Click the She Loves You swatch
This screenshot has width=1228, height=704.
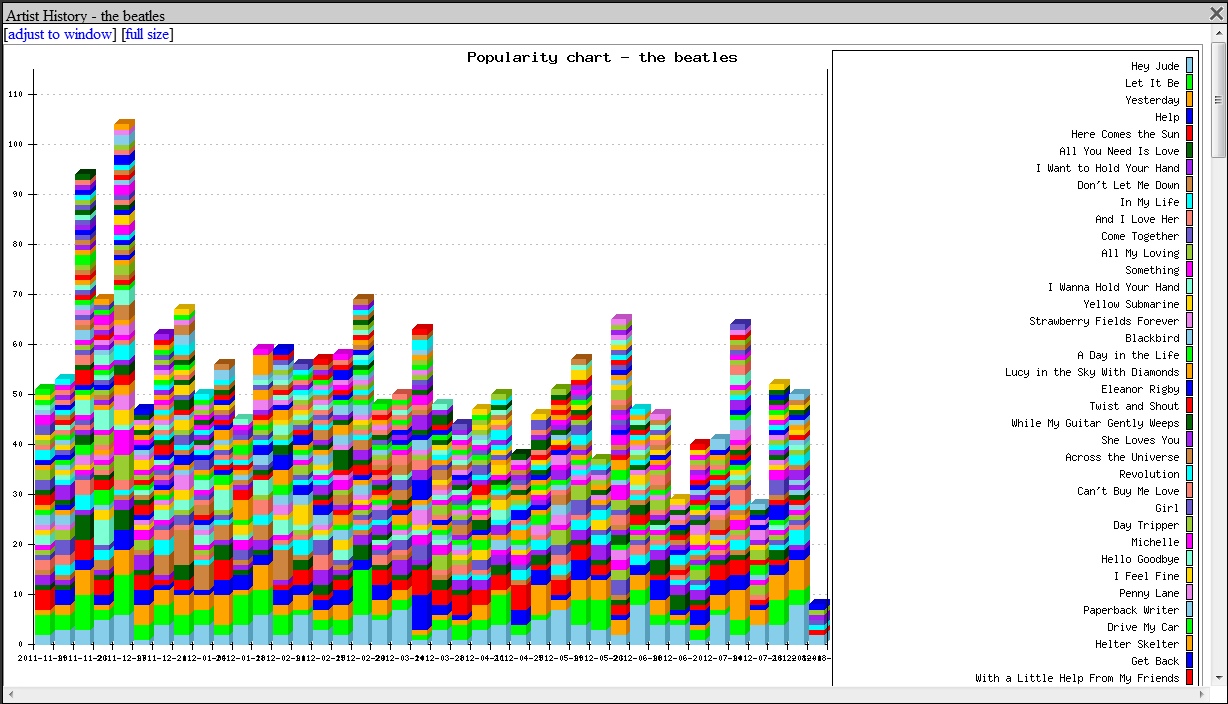pos(1189,440)
